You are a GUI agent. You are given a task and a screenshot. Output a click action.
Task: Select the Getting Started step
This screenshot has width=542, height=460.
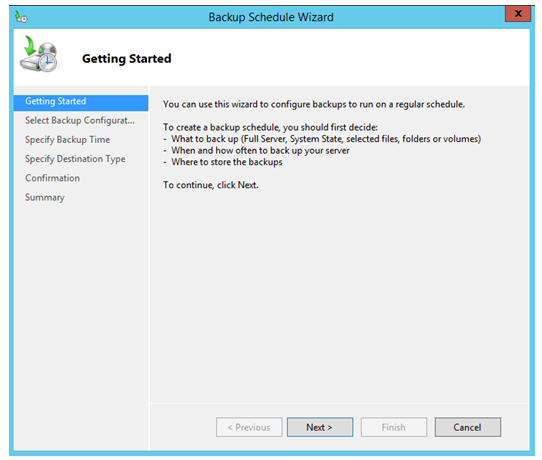pyautogui.click(x=81, y=102)
